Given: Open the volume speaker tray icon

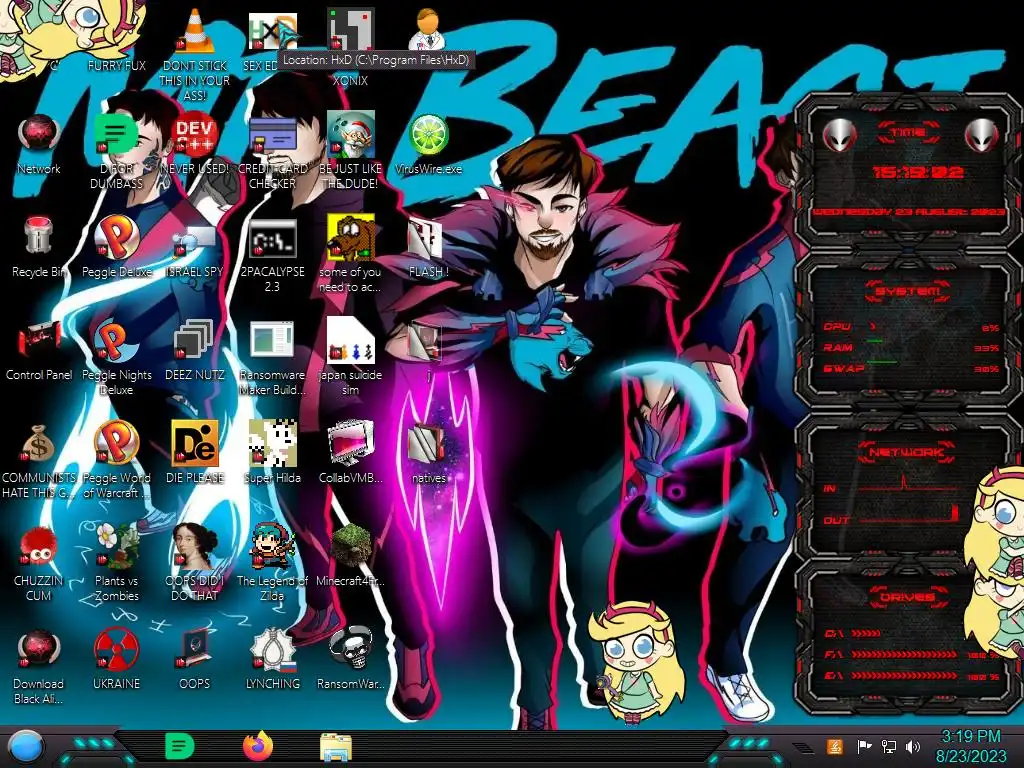Looking at the screenshot, I should tap(913, 746).
